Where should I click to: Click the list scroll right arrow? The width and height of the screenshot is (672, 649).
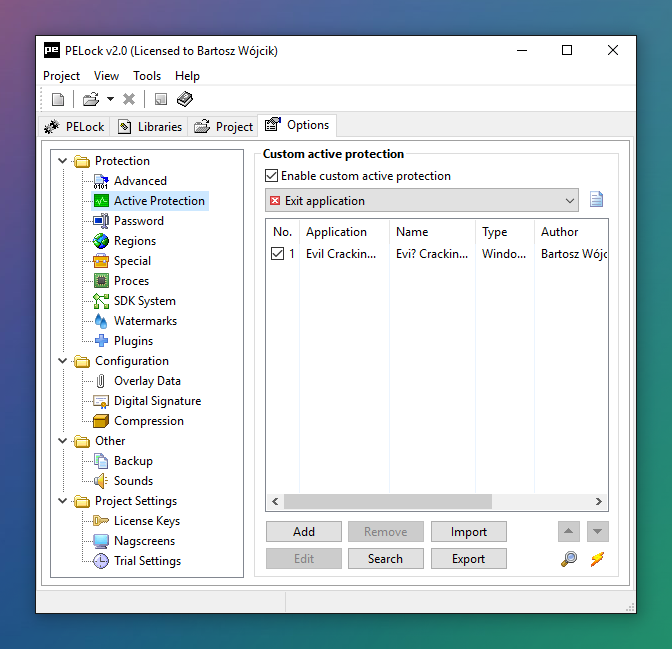tap(599, 502)
